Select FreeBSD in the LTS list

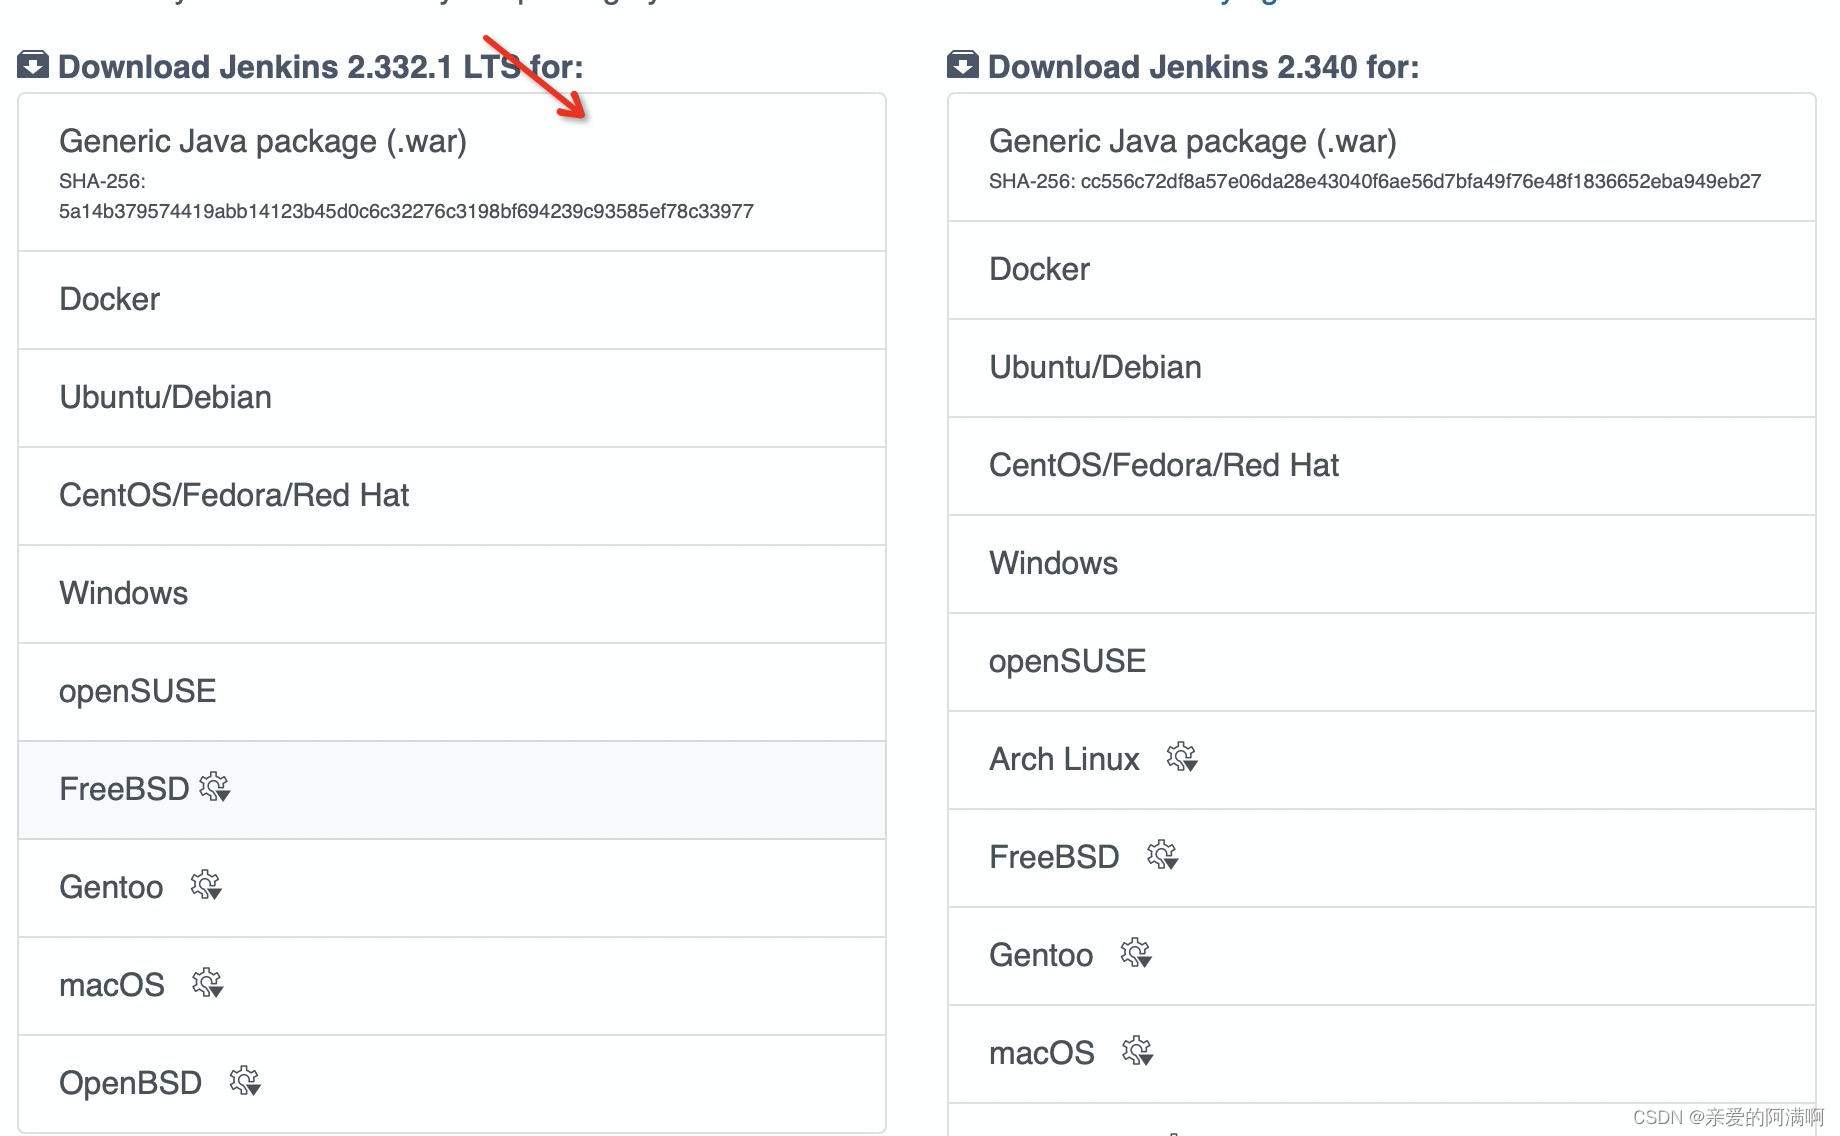pos(452,790)
